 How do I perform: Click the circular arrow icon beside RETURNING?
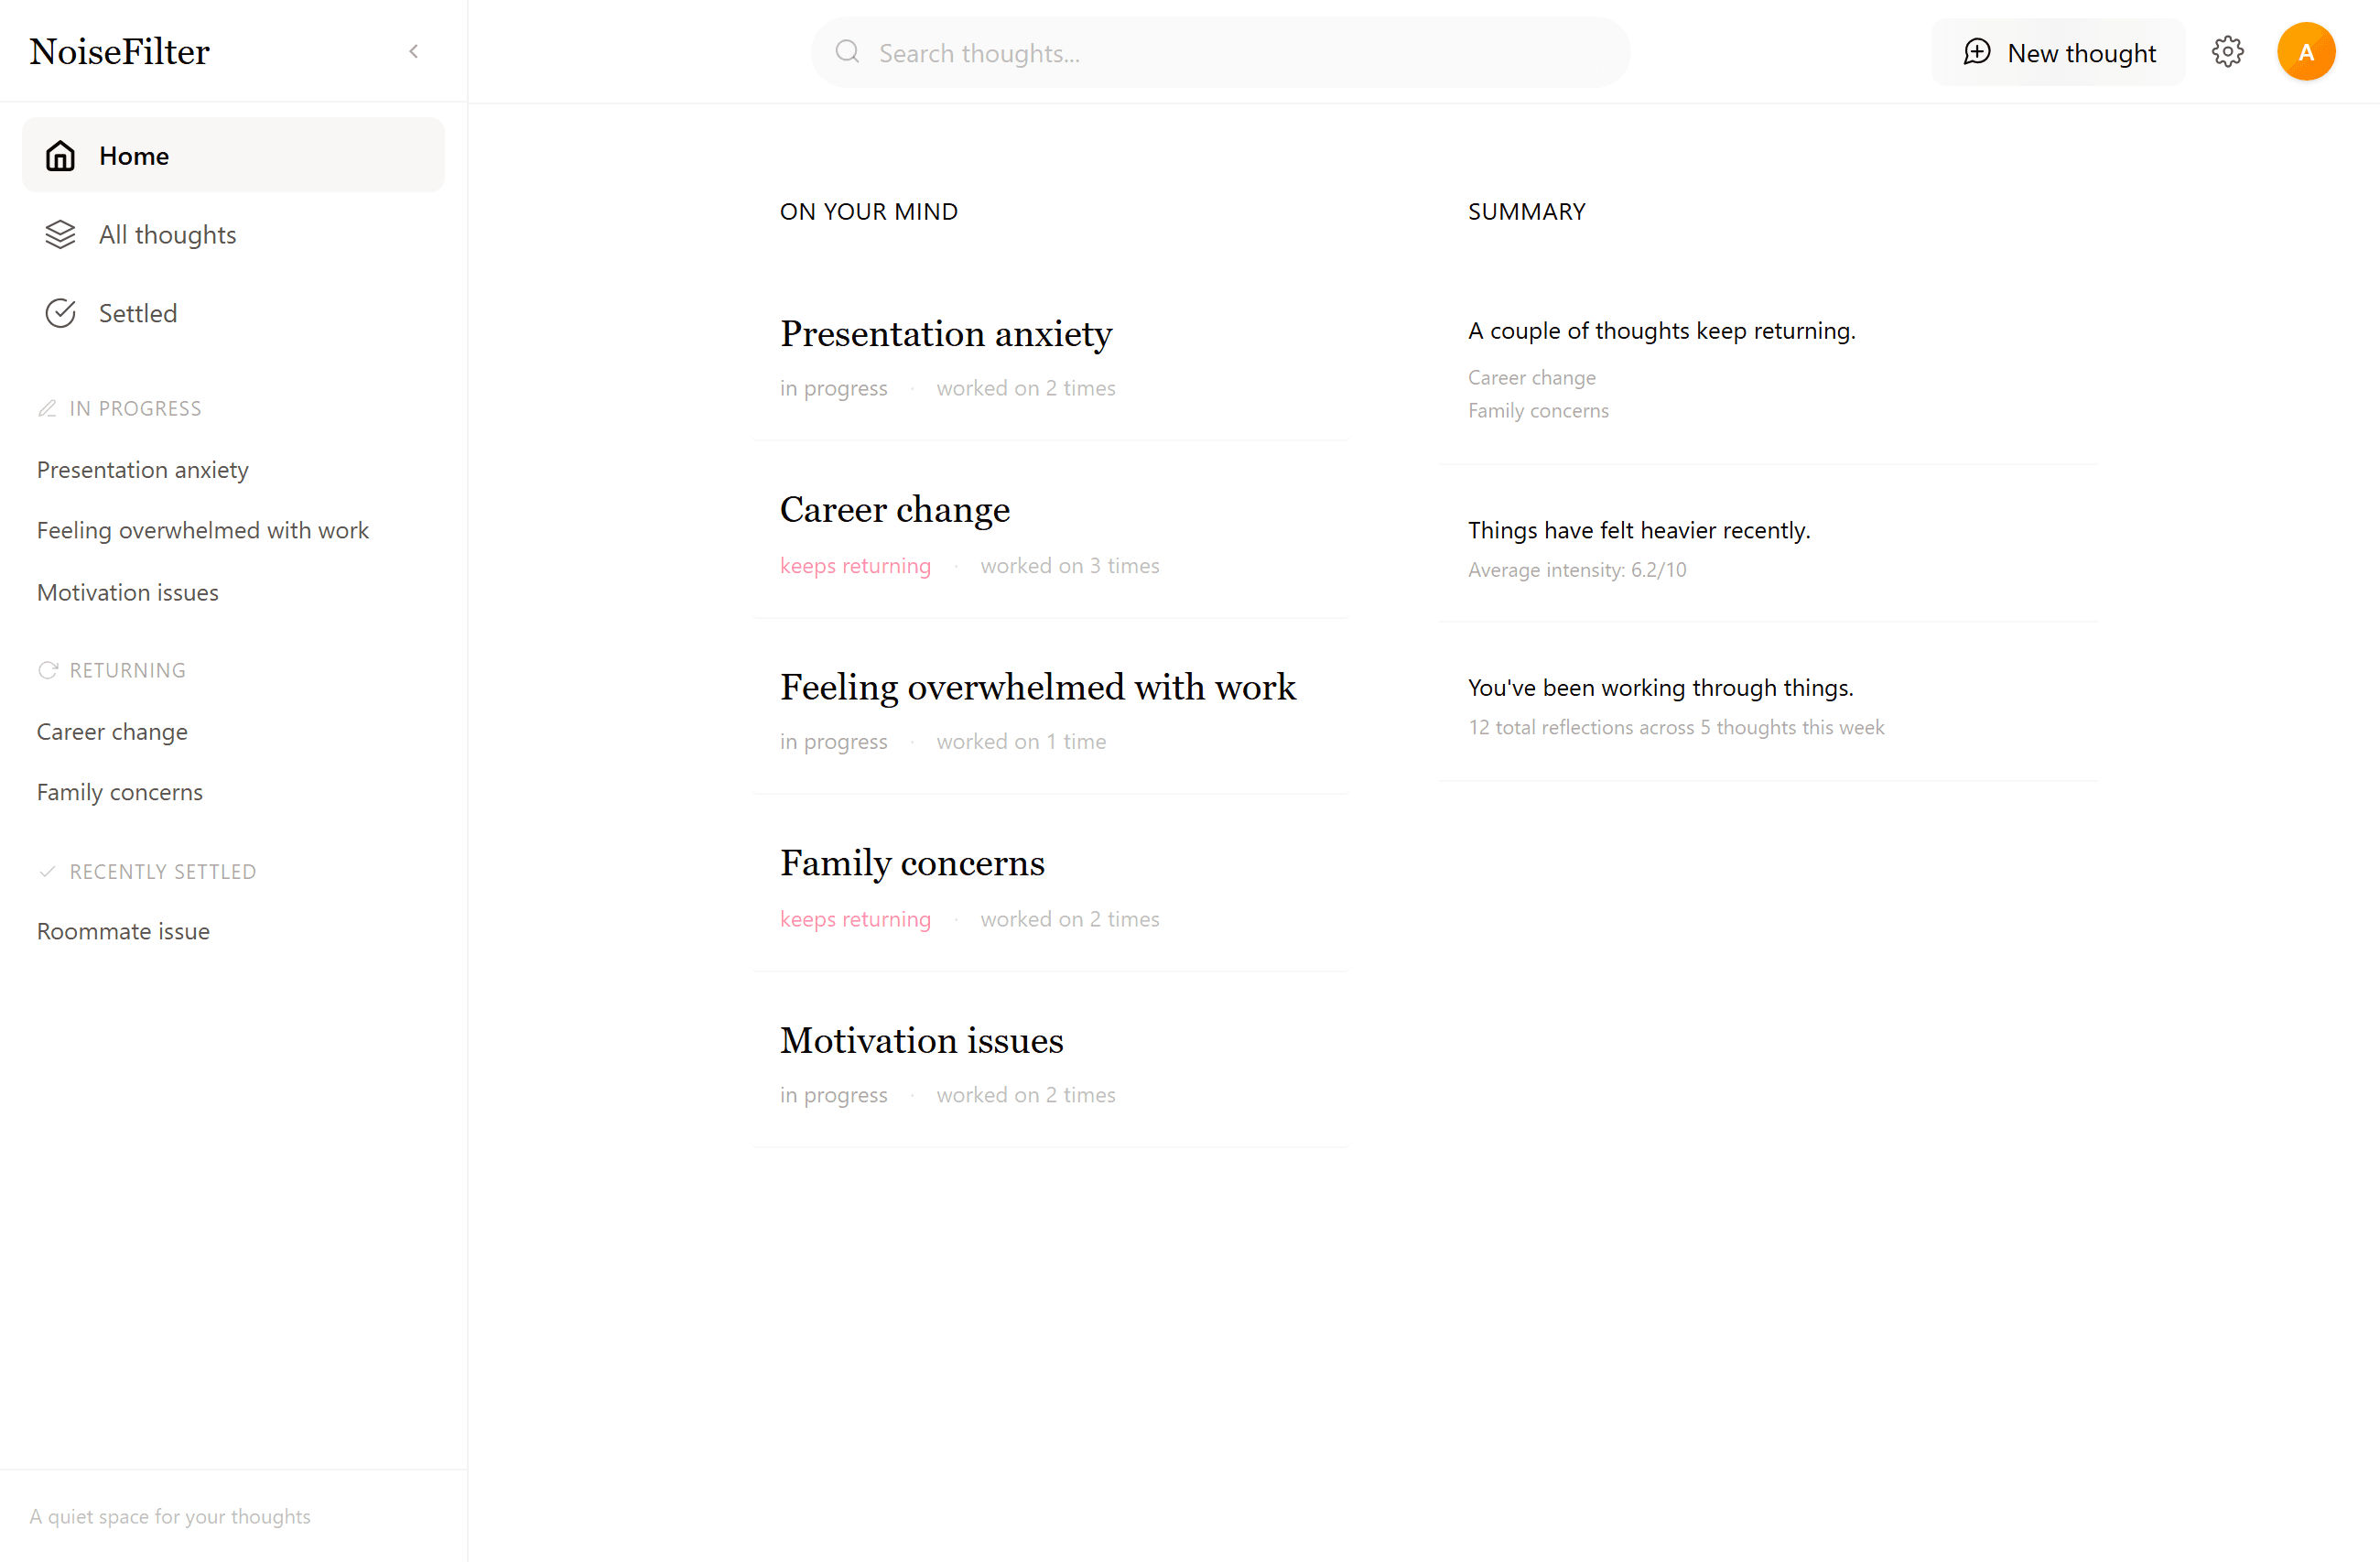(x=47, y=670)
